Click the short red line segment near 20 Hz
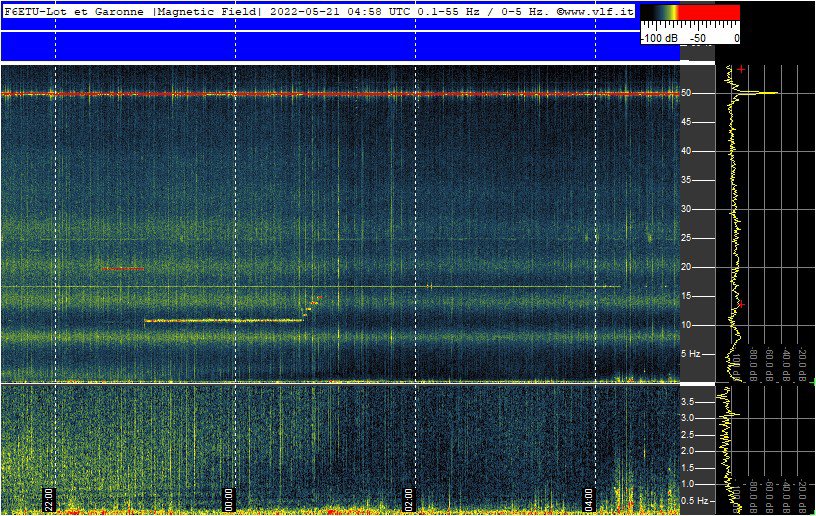816x516 pixels. 122,269
